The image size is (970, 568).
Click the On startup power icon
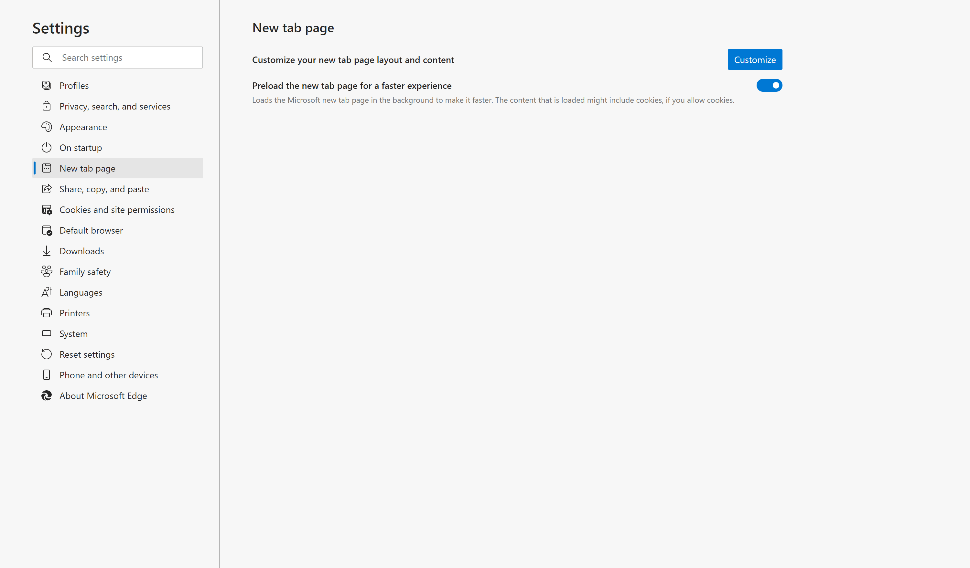[x=46, y=147]
